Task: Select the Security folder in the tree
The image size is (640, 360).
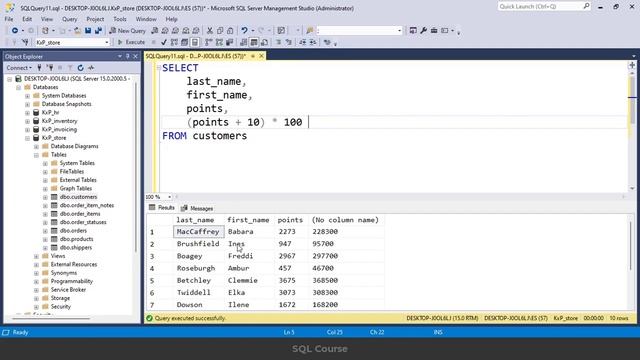Action: pyautogui.click(x=61, y=307)
